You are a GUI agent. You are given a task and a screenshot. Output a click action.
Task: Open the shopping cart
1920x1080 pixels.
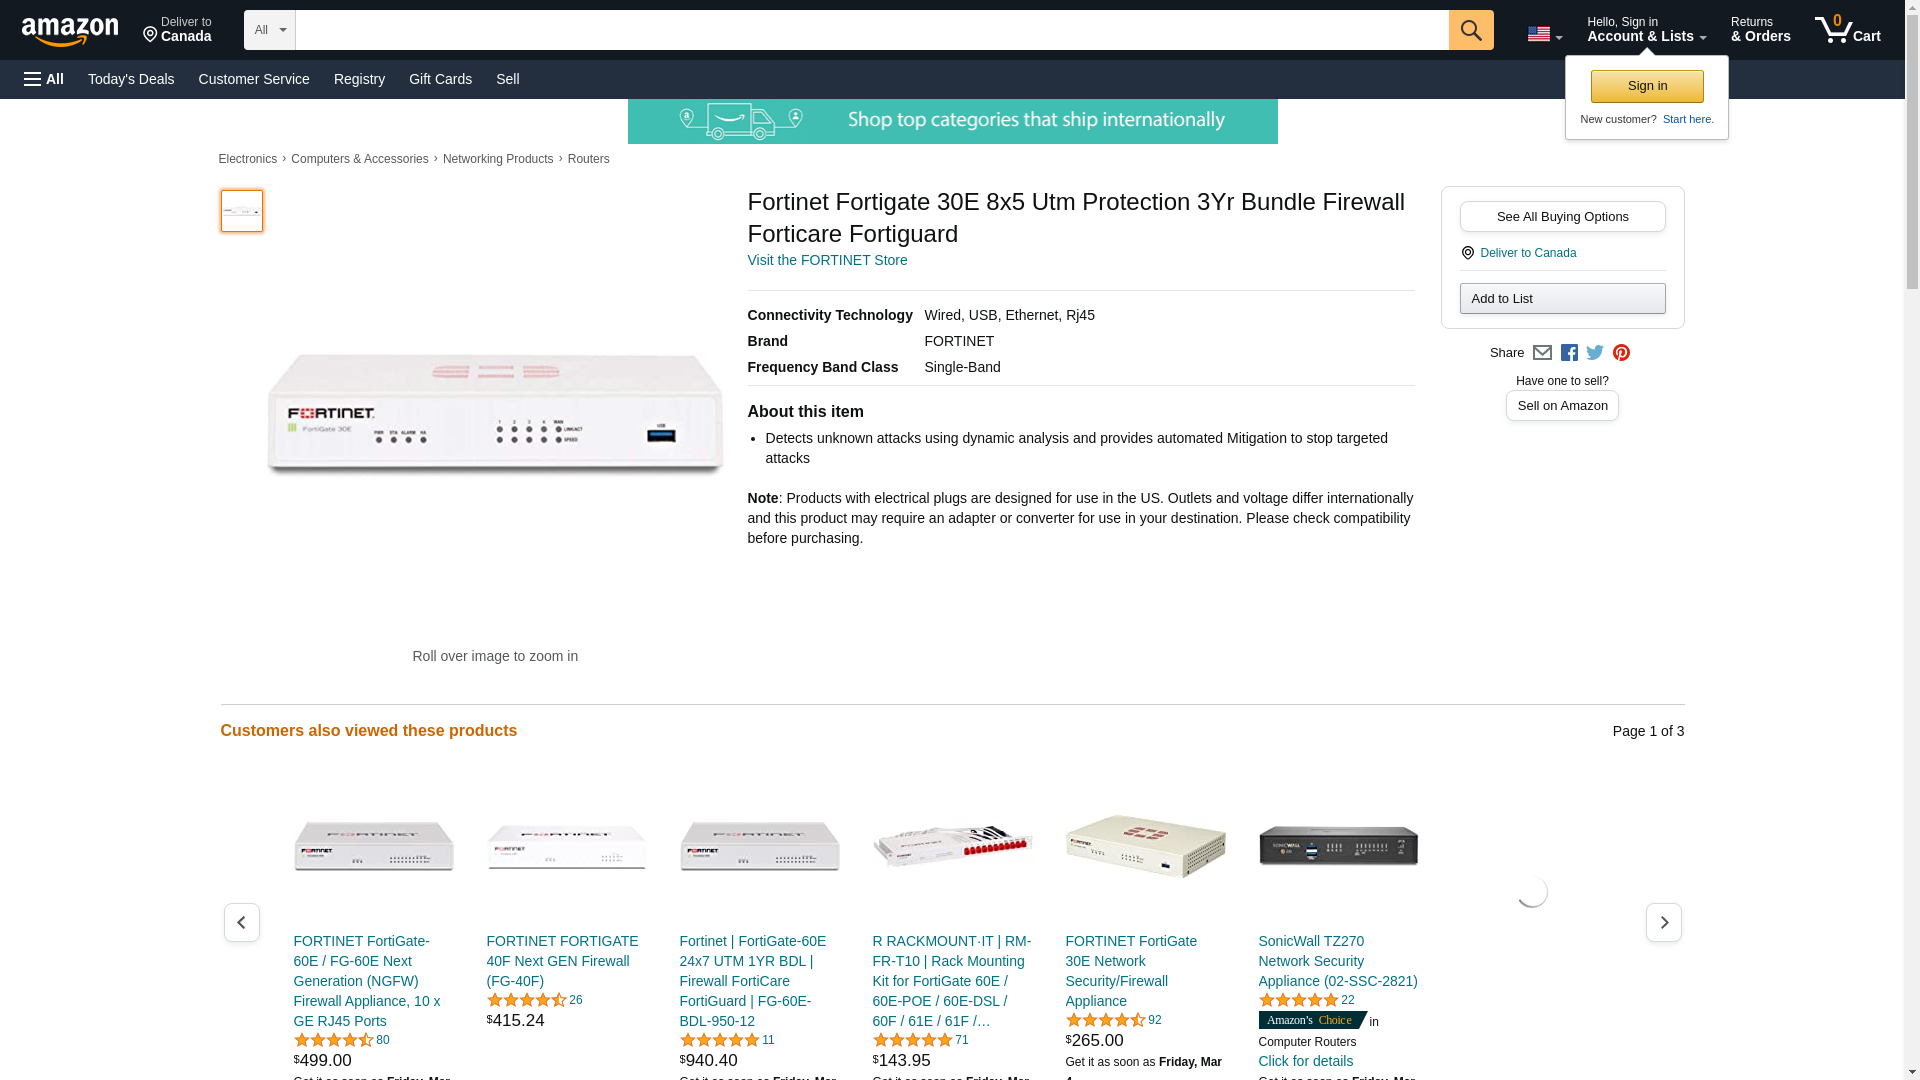click(1847, 30)
